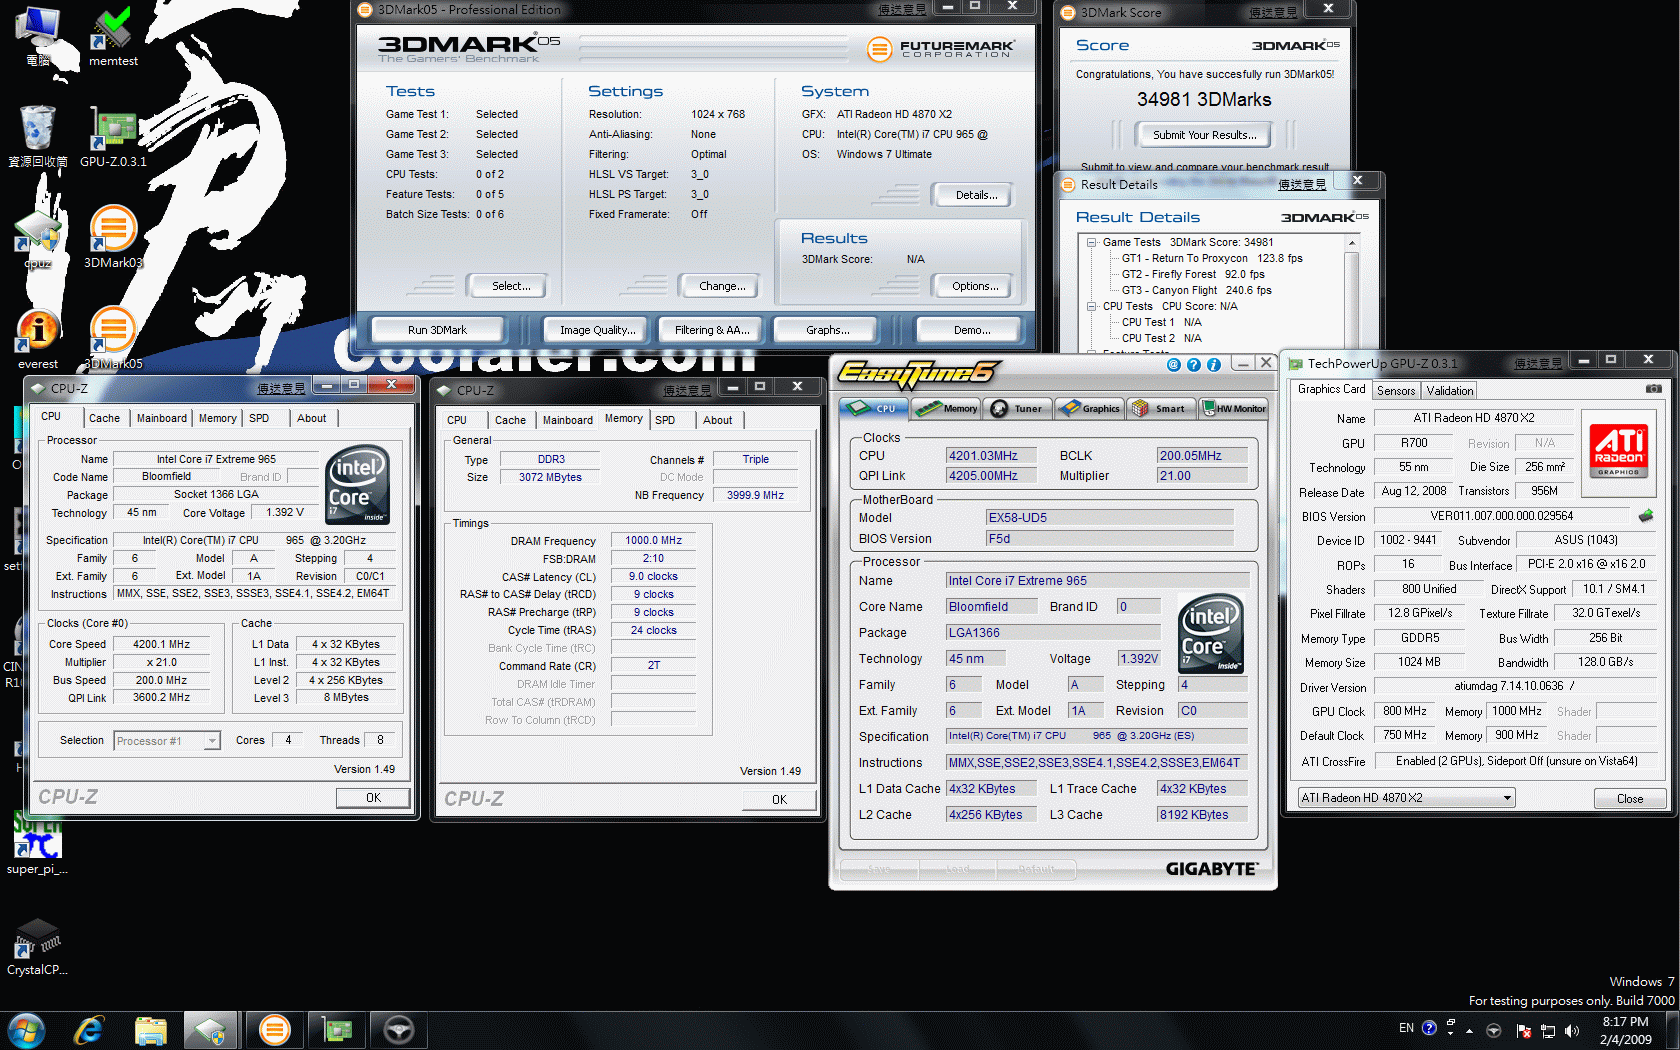Click OK in the left CPU-Z window

[x=373, y=797]
